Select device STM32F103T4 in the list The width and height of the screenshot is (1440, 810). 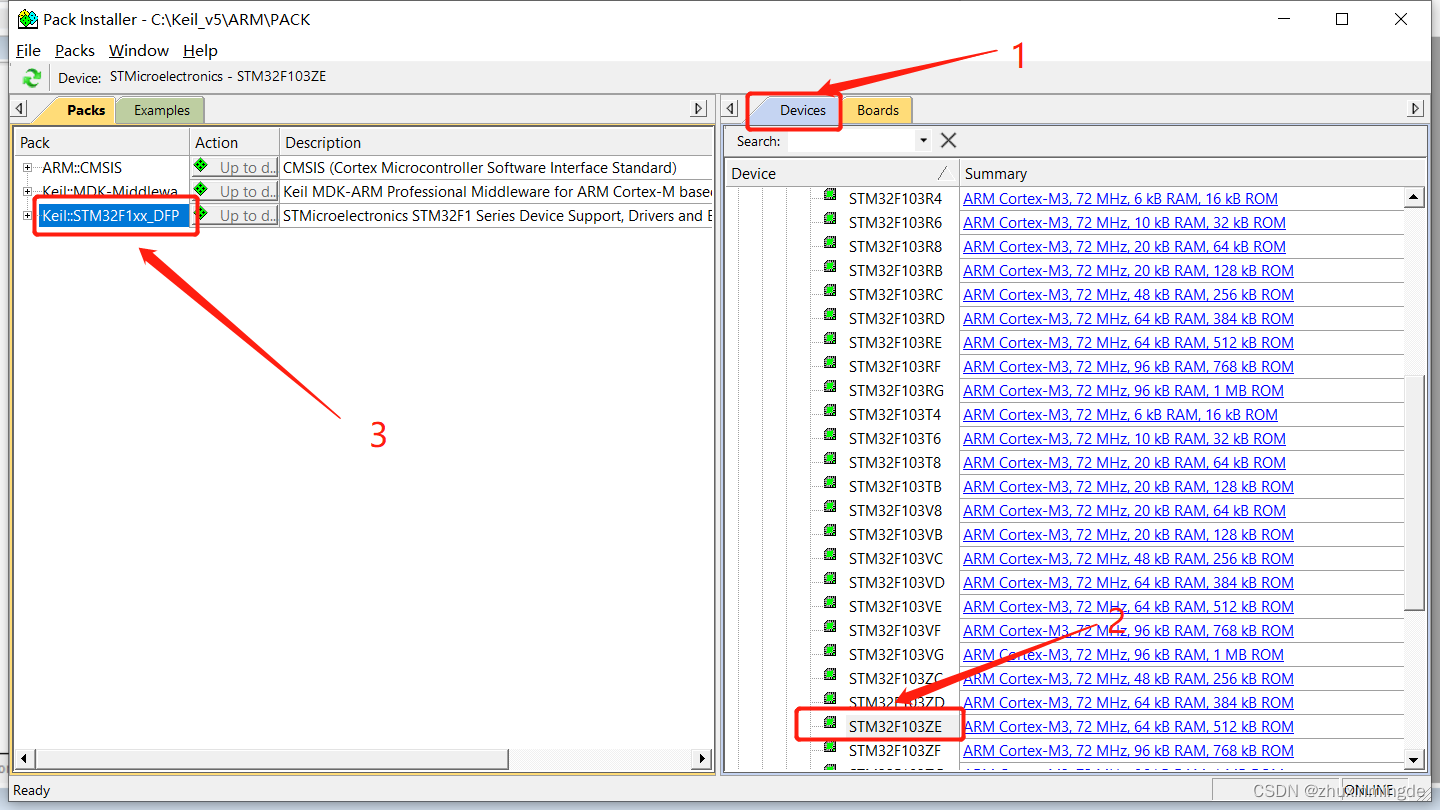(x=895, y=414)
